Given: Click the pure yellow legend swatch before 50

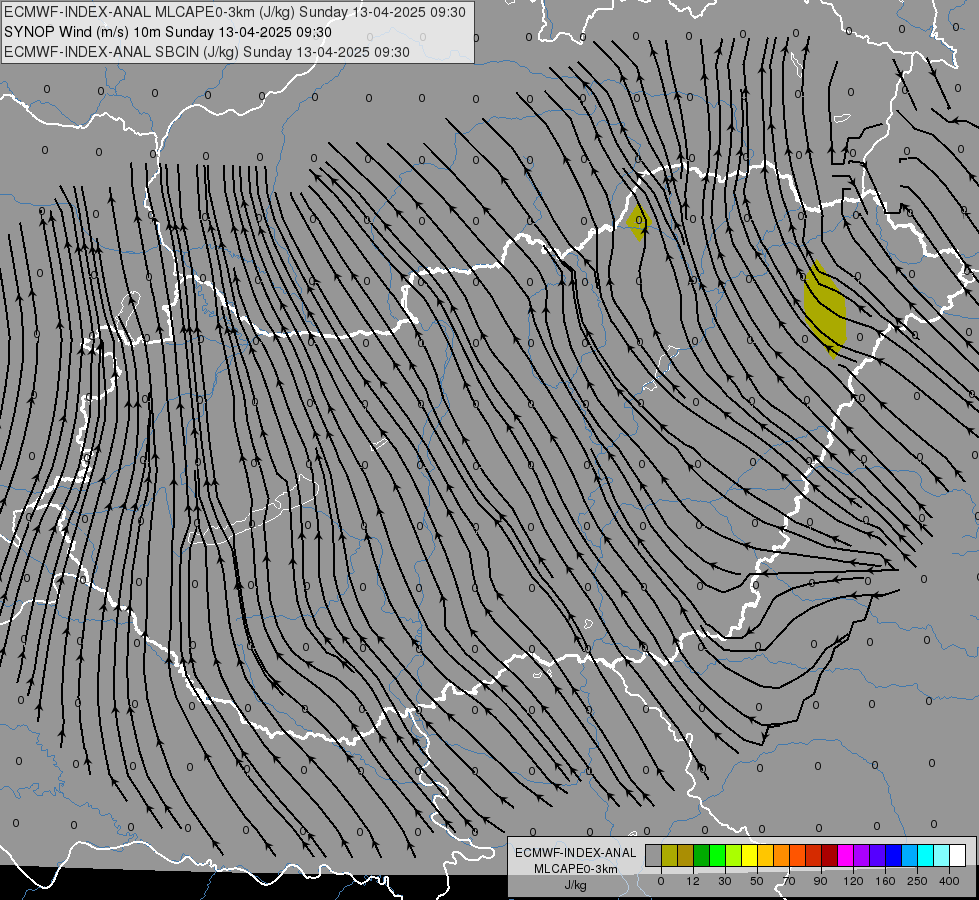Looking at the screenshot, I should [750, 856].
